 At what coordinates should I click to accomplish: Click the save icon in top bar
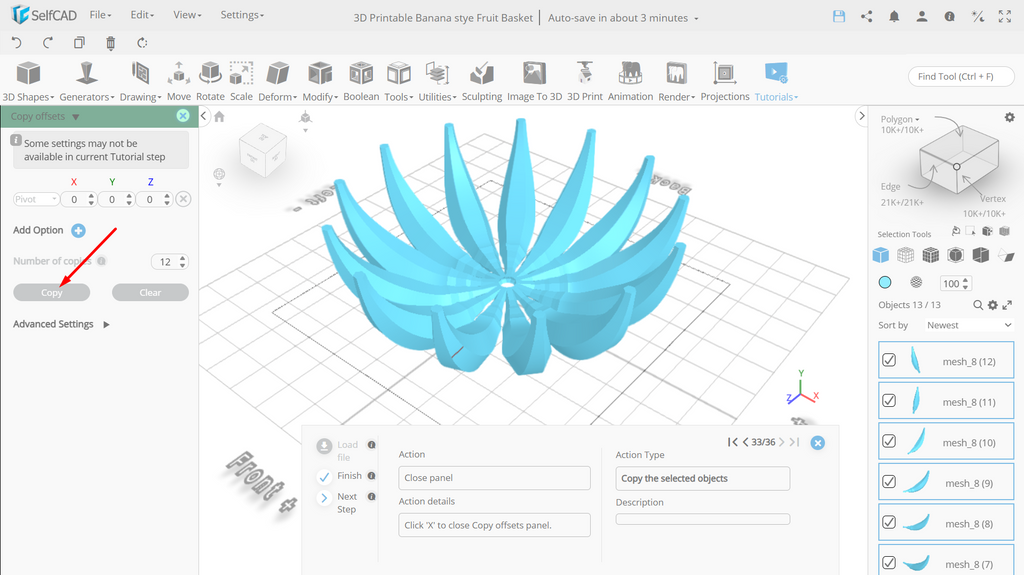click(839, 17)
